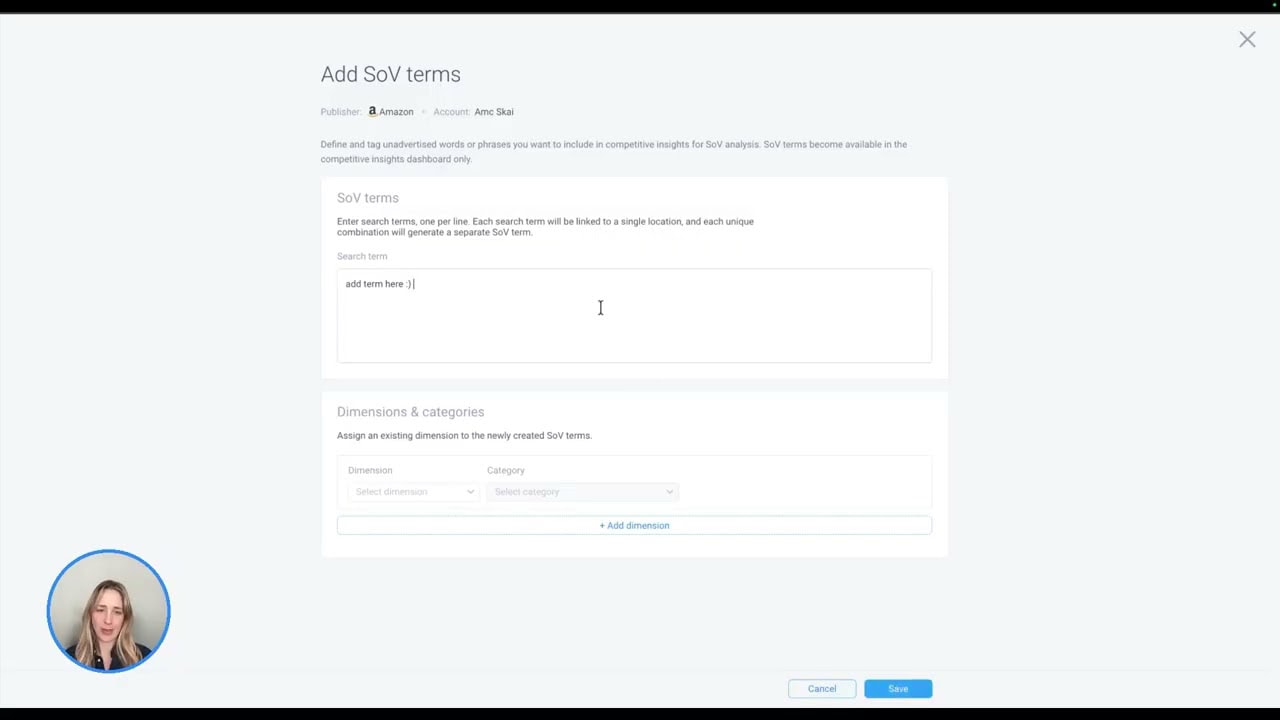The image size is (1280, 720).
Task: Save the SoV terms
Action: (x=898, y=689)
